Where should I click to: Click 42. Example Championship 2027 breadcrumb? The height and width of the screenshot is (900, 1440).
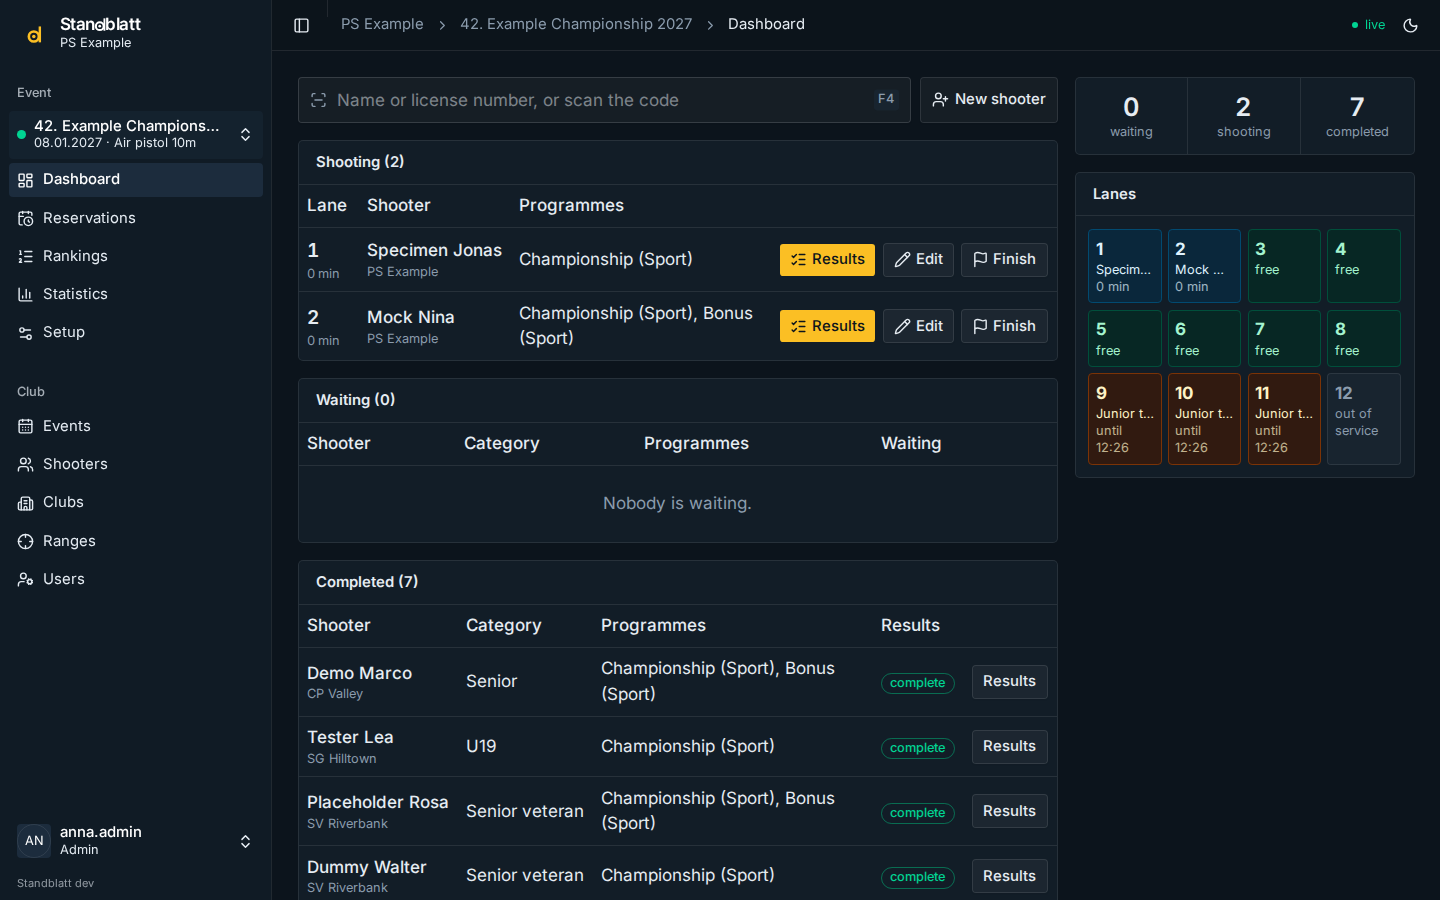click(x=576, y=24)
